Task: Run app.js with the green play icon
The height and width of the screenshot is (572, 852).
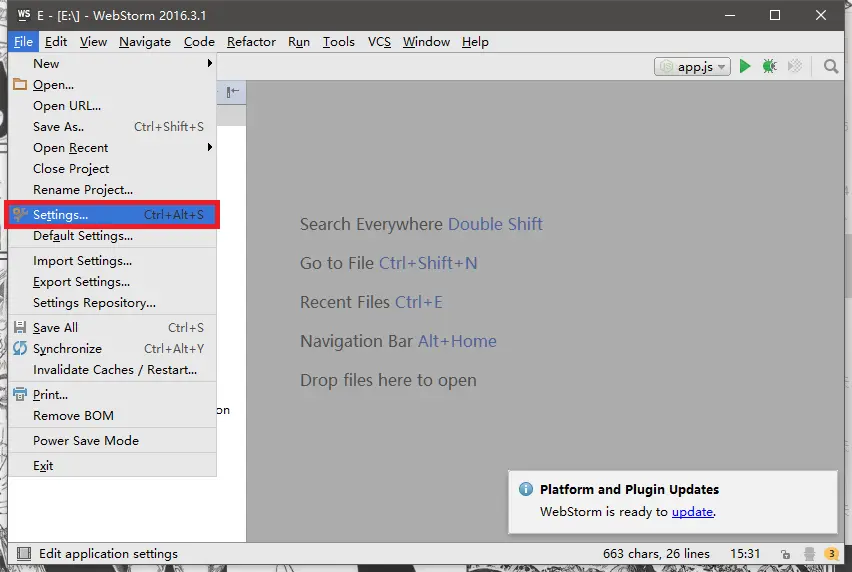Action: pyautogui.click(x=745, y=66)
